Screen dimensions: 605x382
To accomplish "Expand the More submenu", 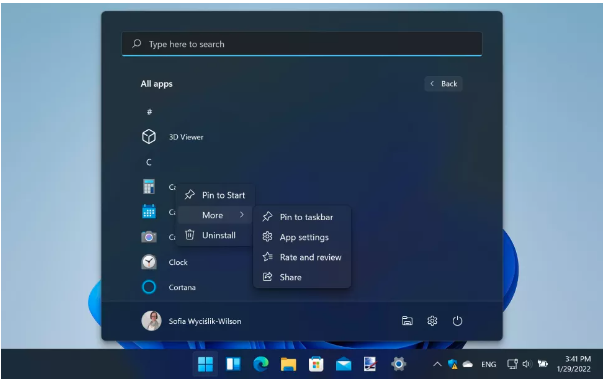I will [x=215, y=215].
